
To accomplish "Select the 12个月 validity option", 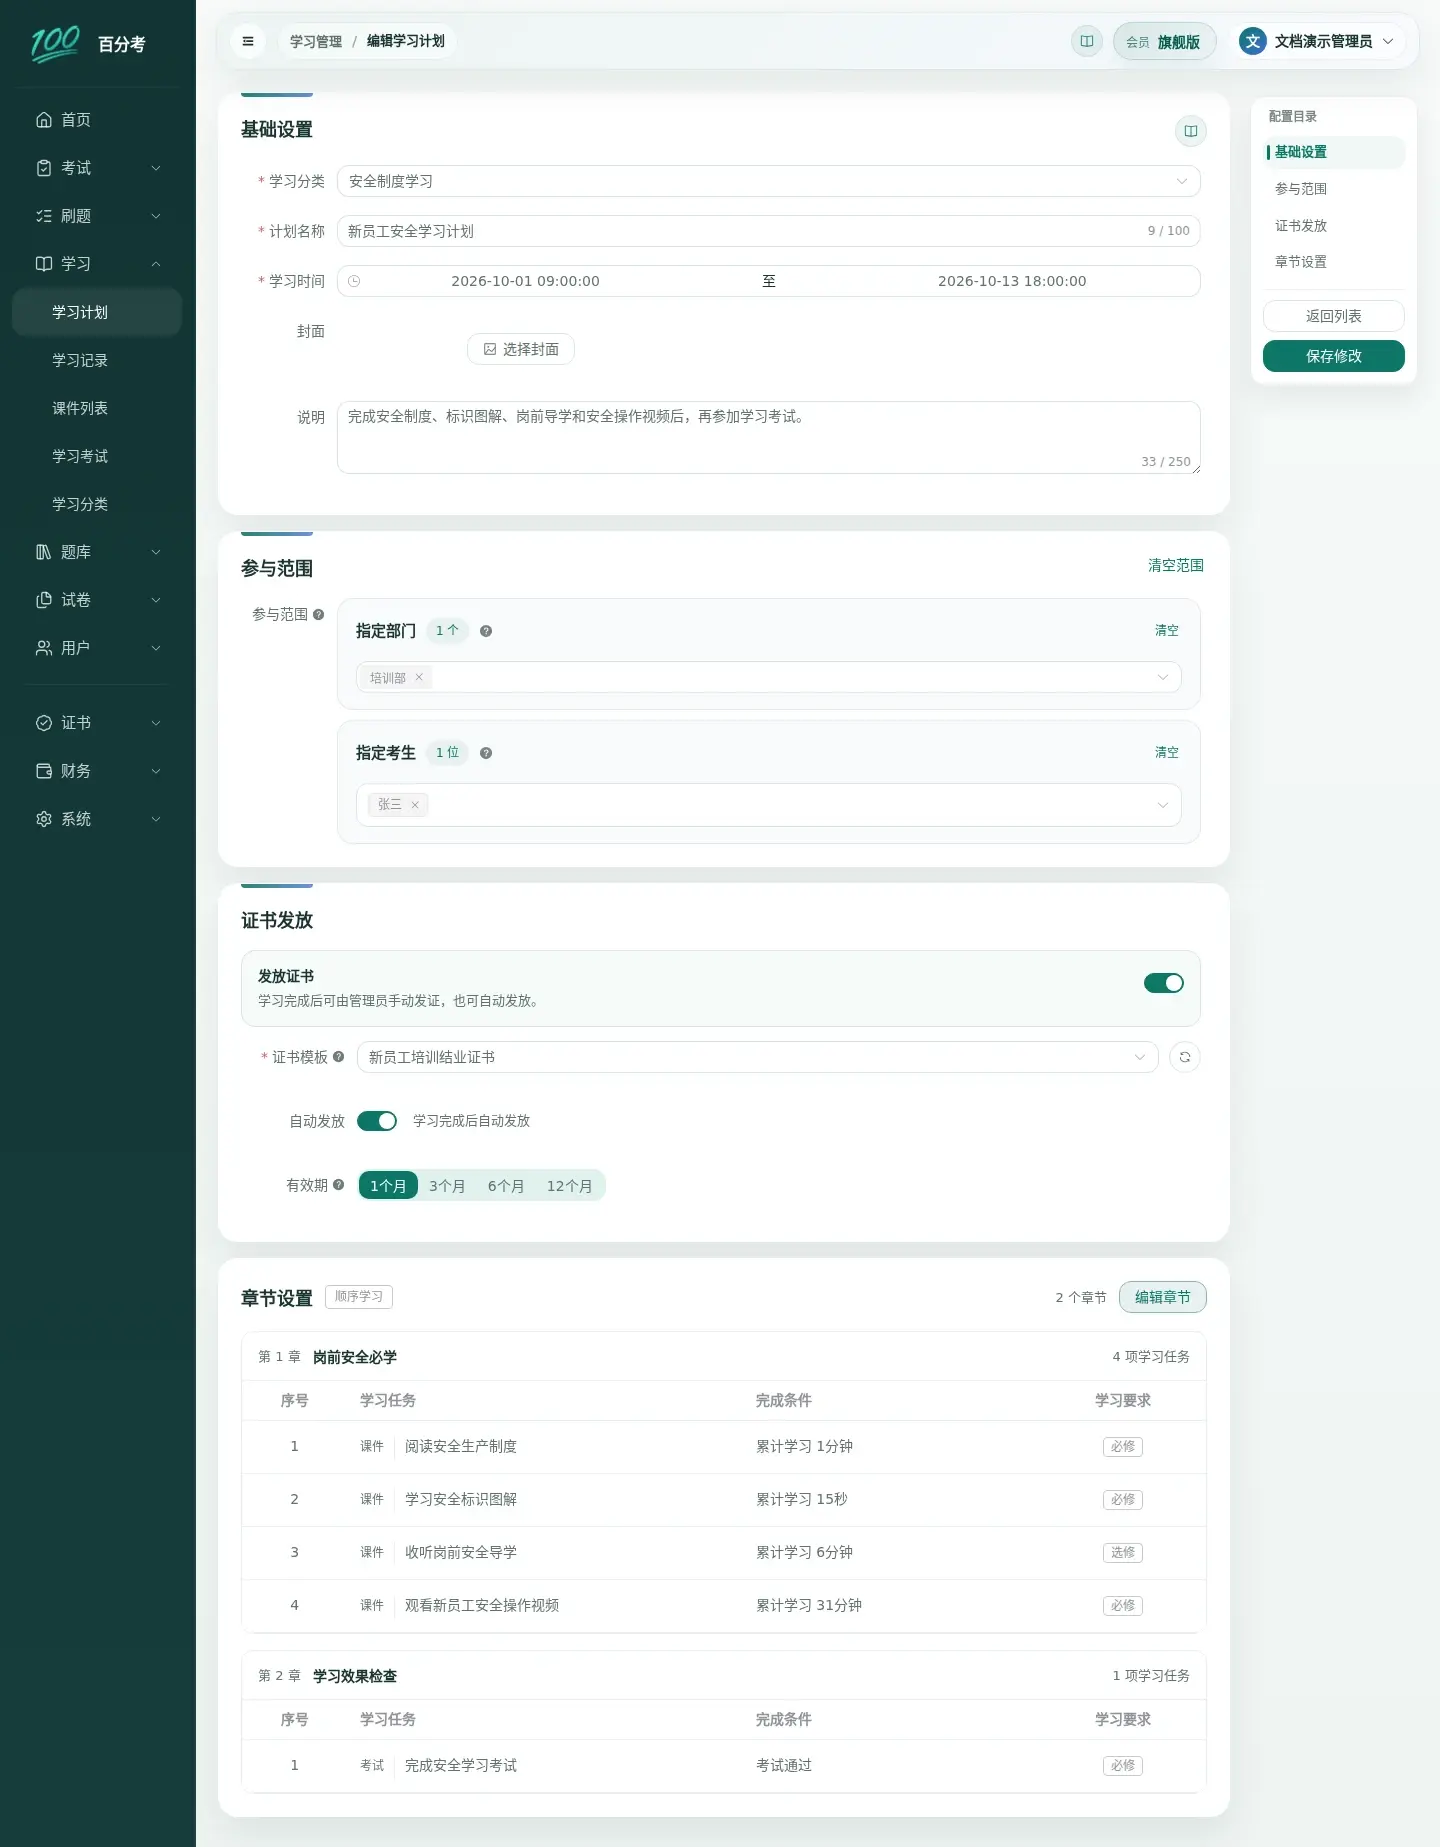I will (x=569, y=1186).
